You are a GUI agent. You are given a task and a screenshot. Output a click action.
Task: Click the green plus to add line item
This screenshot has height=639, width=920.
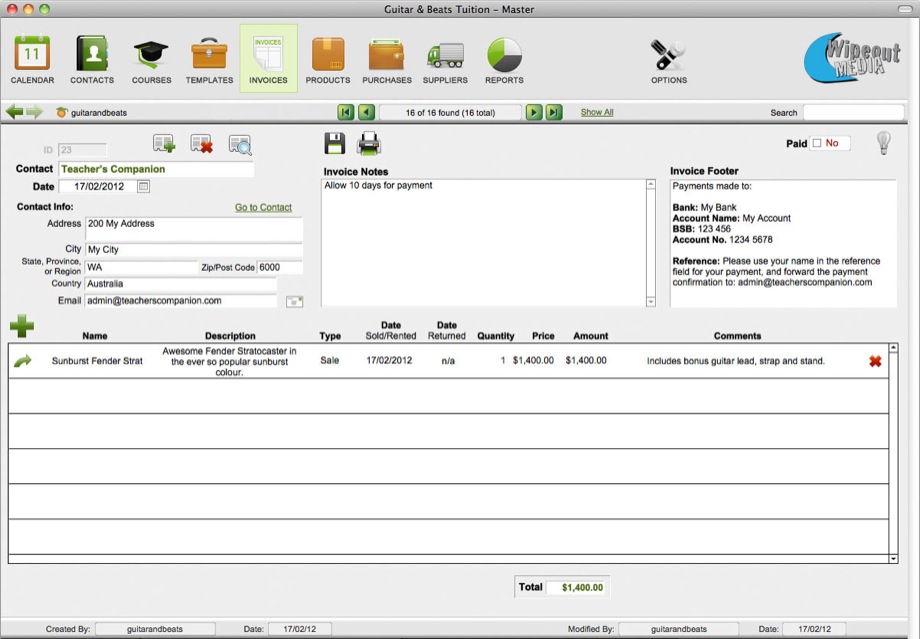(21, 325)
